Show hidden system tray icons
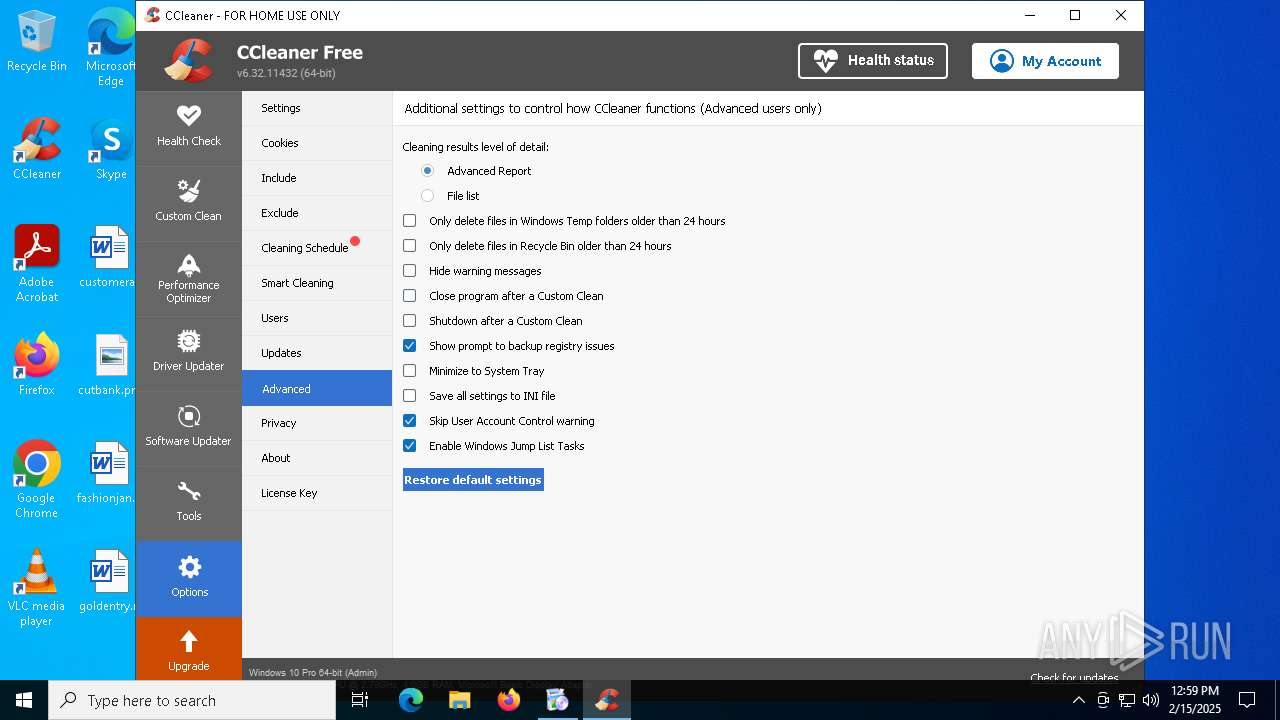The image size is (1280, 720). click(x=1079, y=700)
